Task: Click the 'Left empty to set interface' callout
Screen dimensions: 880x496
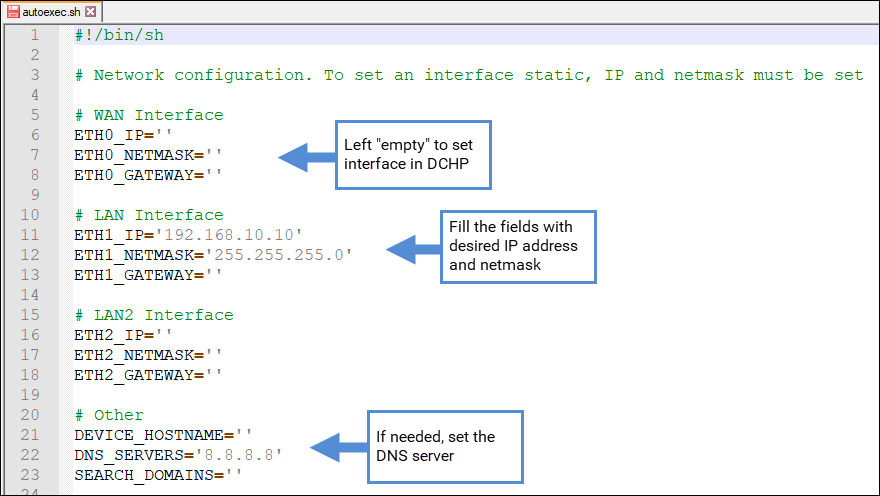Action: (x=413, y=155)
